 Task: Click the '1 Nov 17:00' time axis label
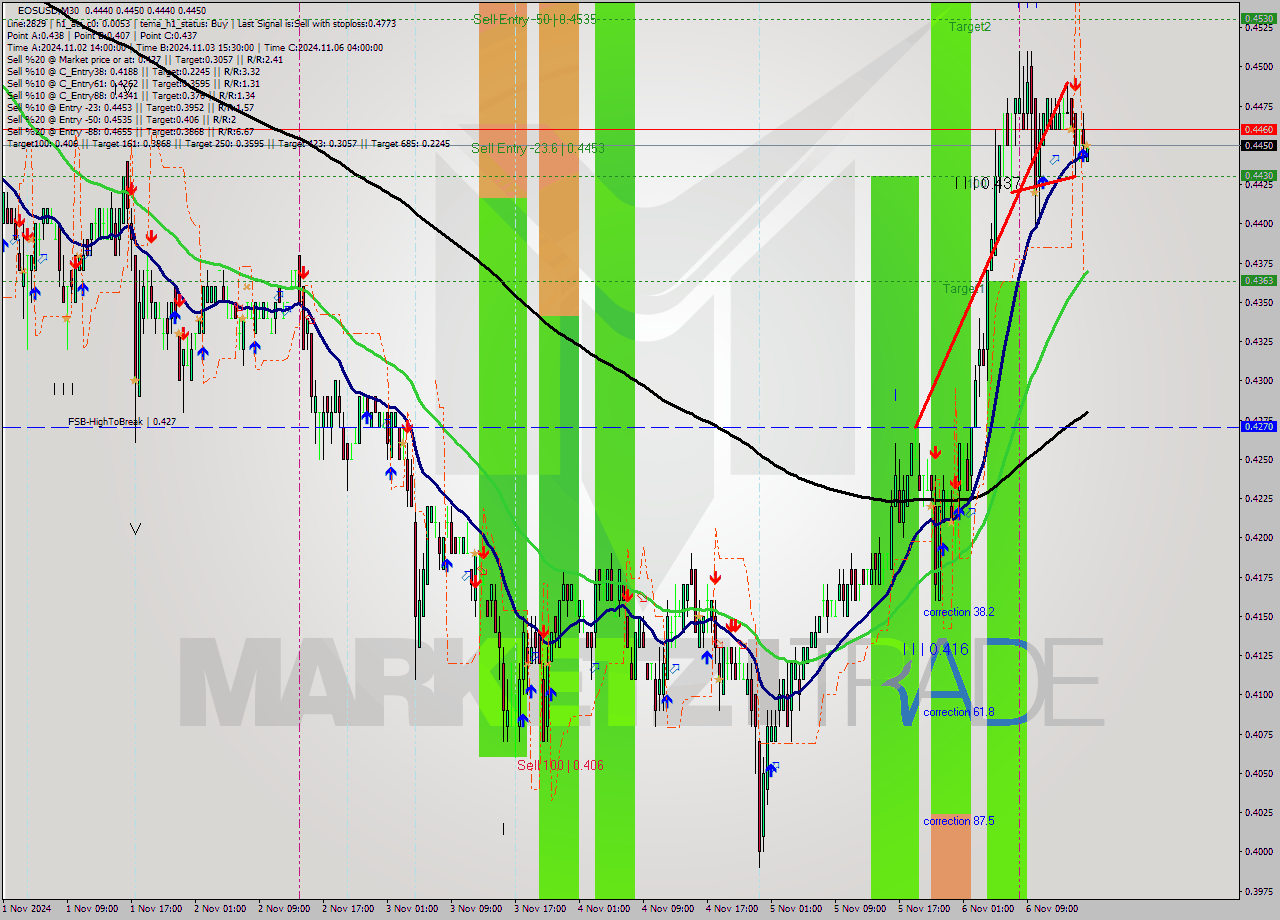pyautogui.click(x=156, y=909)
